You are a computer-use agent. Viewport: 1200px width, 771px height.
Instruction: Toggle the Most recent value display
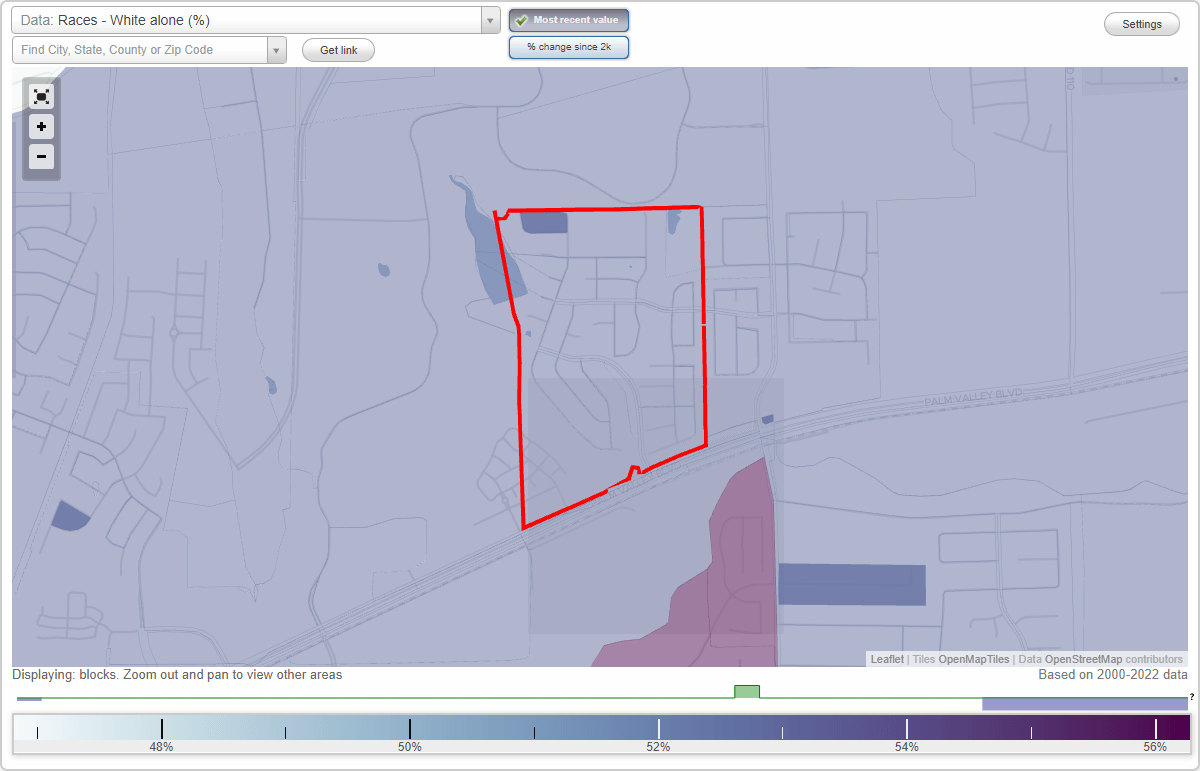coord(569,20)
